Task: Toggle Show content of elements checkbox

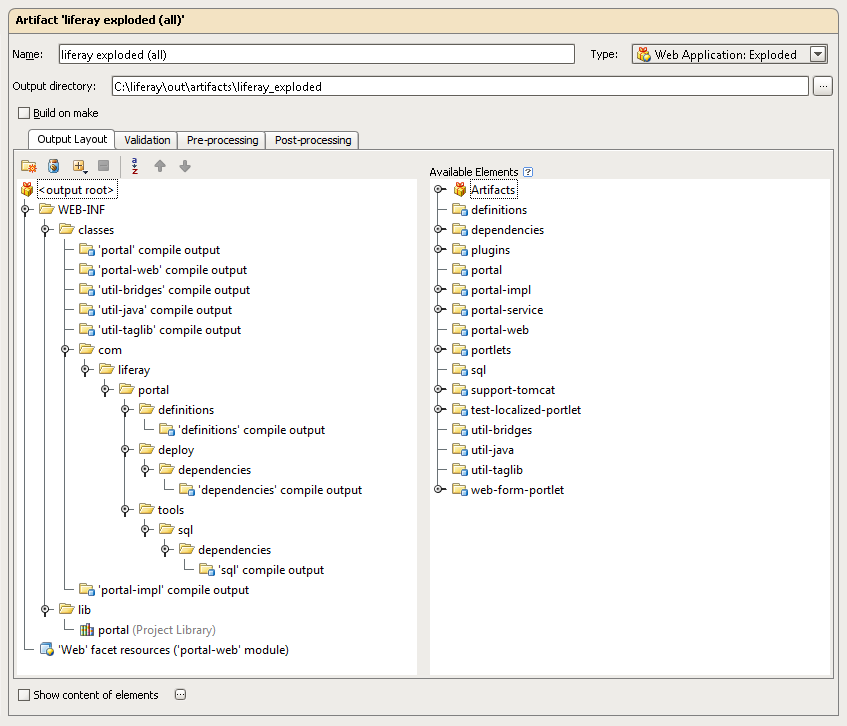Action: (x=24, y=695)
